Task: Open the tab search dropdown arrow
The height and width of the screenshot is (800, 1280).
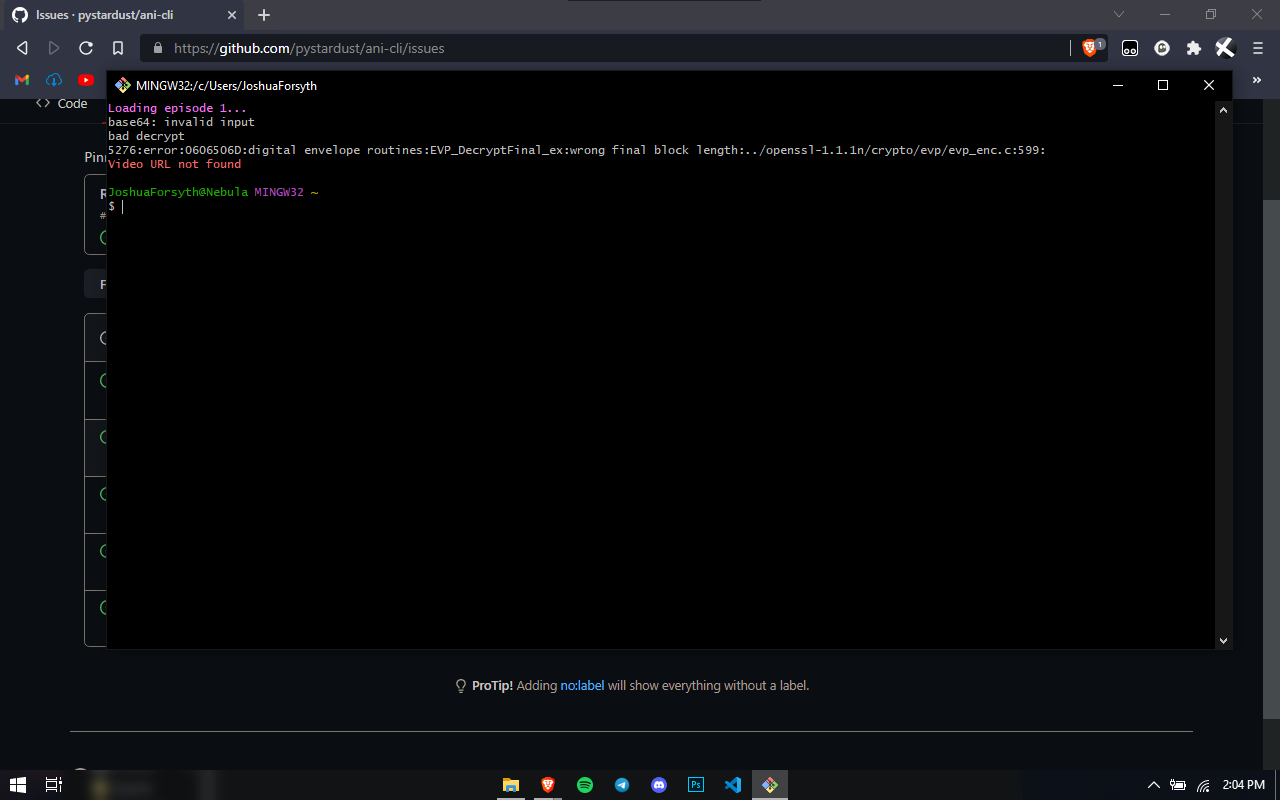Action: [x=1119, y=14]
